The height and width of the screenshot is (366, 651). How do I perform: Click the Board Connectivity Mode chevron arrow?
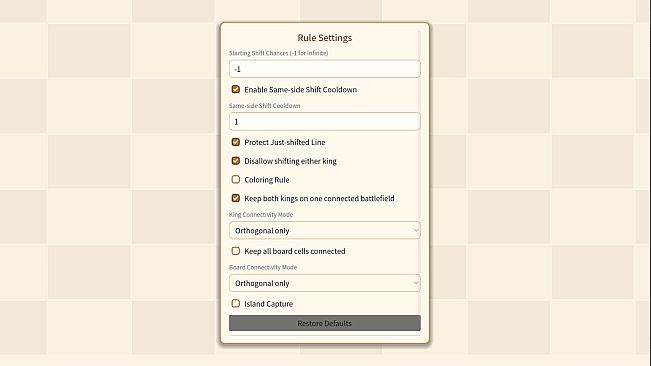(416, 283)
